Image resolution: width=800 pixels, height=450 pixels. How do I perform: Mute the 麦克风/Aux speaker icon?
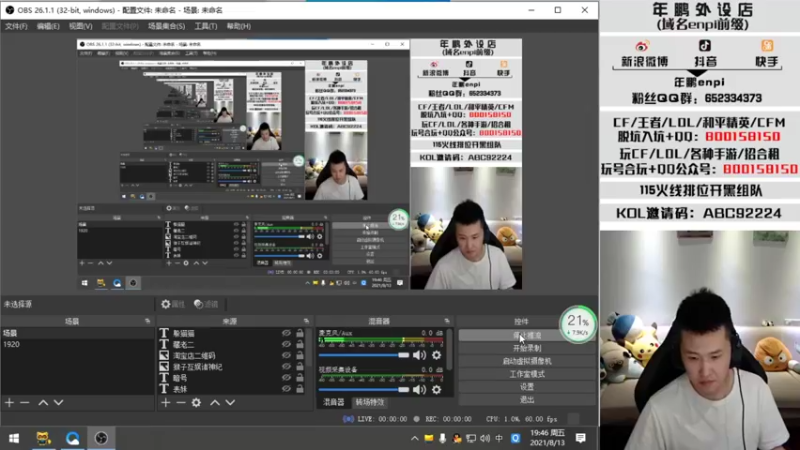(419, 355)
